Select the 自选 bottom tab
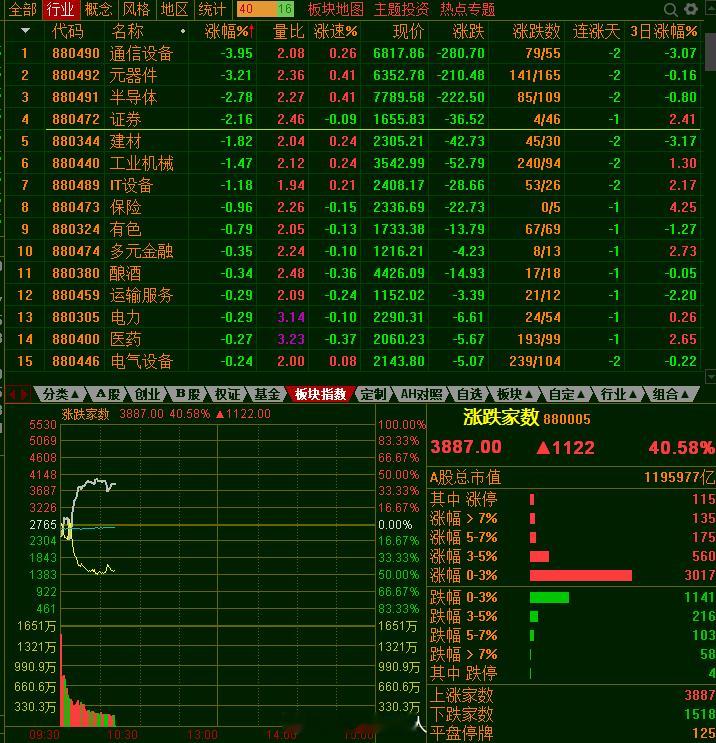 [x=469, y=394]
